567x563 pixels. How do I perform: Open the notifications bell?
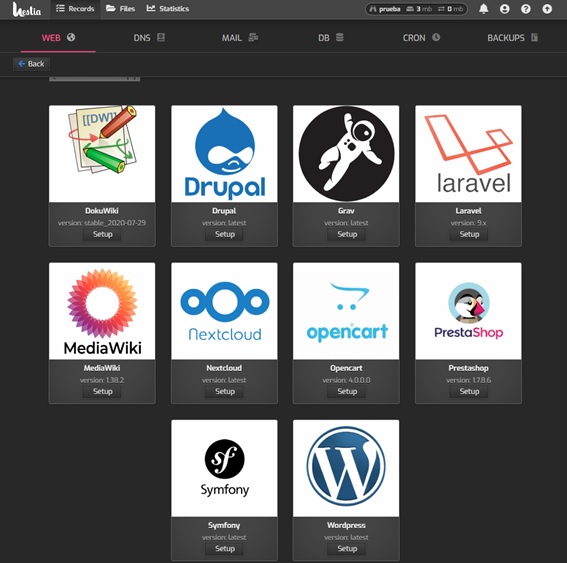point(483,9)
